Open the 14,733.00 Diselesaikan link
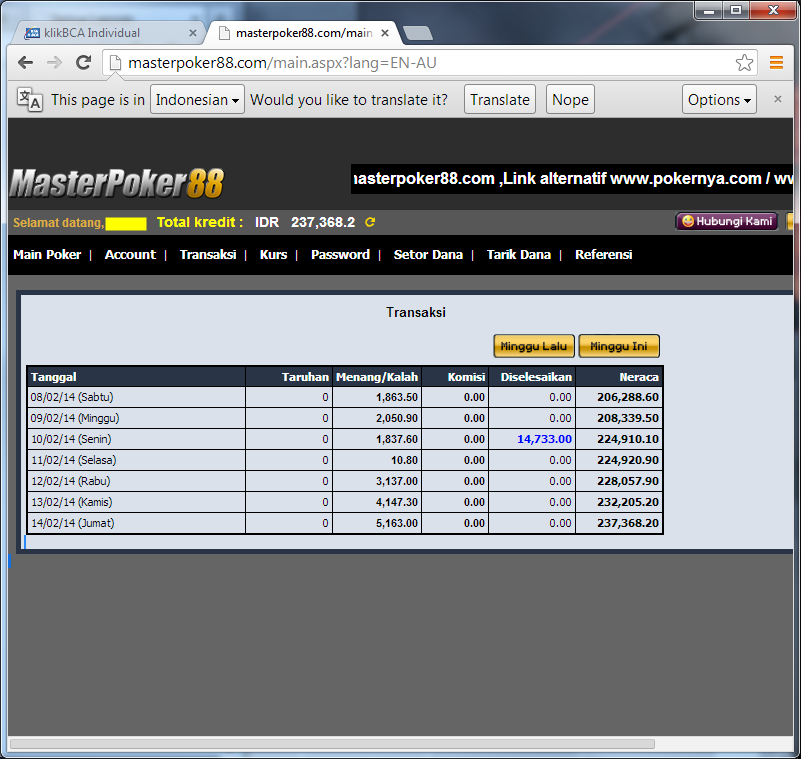 pyautogui.click(x=544, y=439)
